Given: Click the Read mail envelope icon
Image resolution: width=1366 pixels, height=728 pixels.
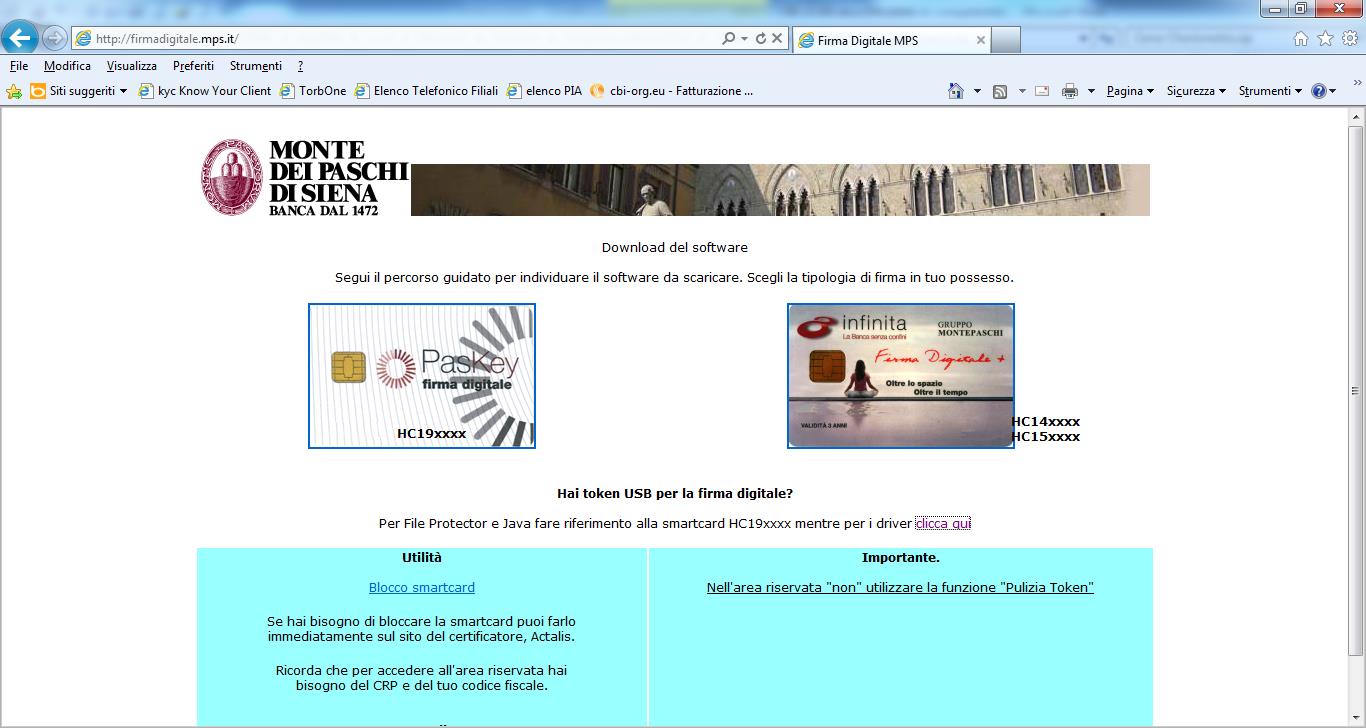Looking at the screenshot, I should 1042,91.
